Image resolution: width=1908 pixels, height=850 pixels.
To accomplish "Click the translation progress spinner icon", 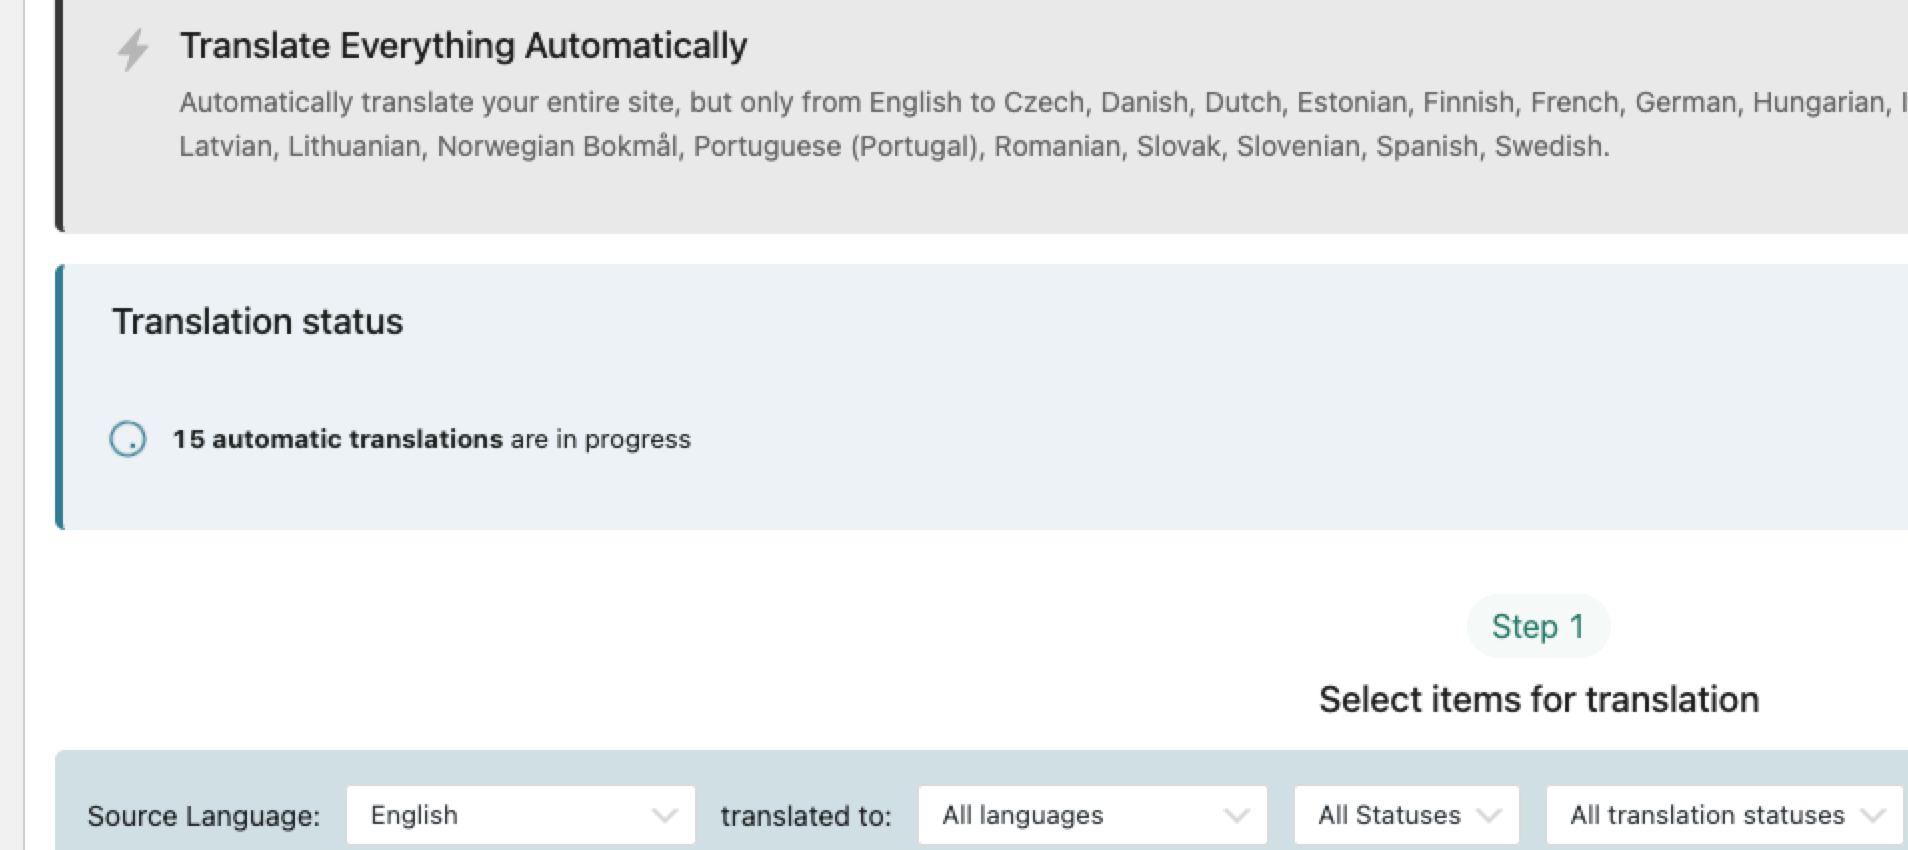I will point(128,439).
